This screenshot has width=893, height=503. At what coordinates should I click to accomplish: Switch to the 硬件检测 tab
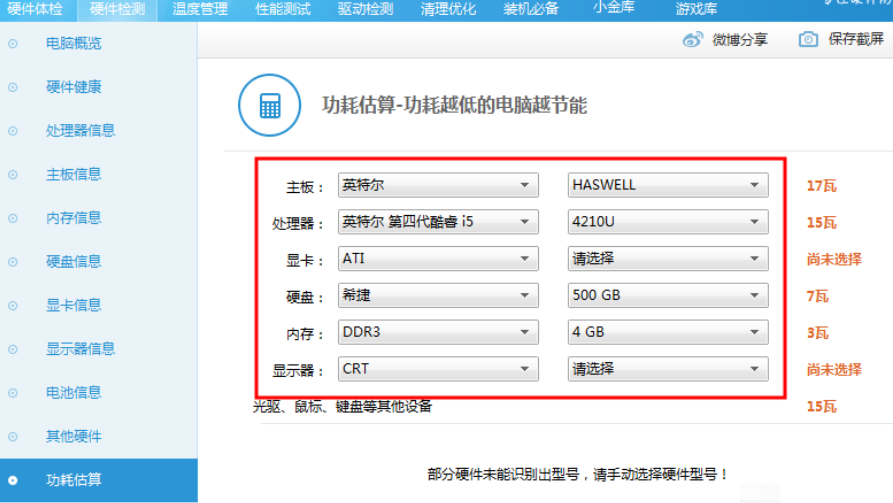tap(117, 9)
